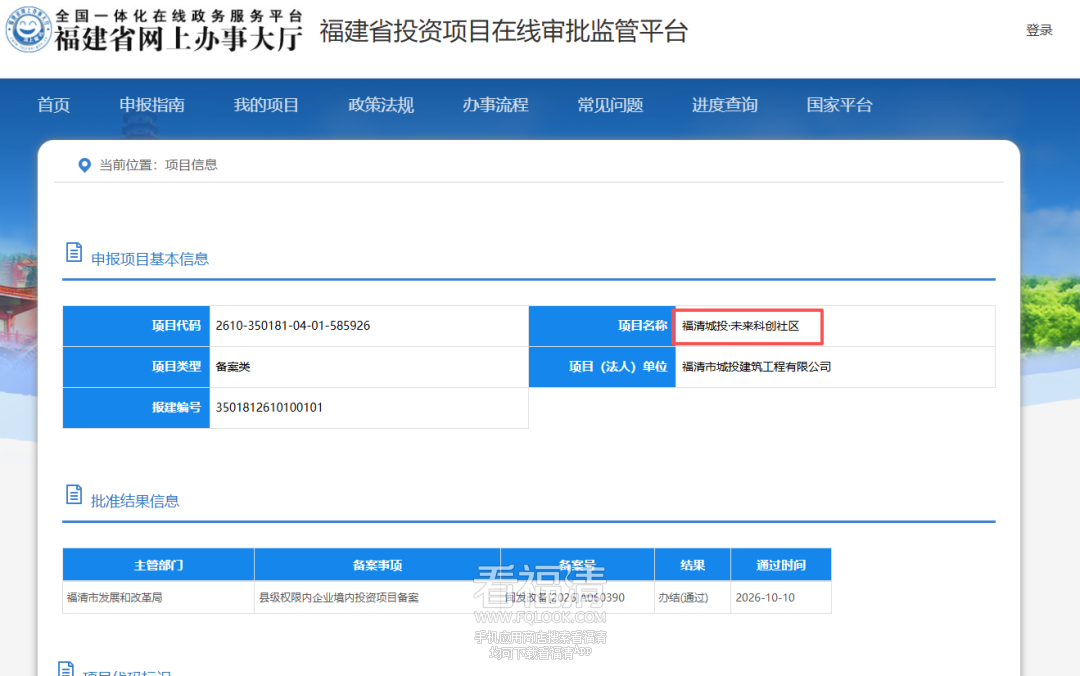Image resolution: width=1080 pixels, height=676 pixels.
Task: Go to 我的项目 in the navigation bar
Action: pos(267,105)
